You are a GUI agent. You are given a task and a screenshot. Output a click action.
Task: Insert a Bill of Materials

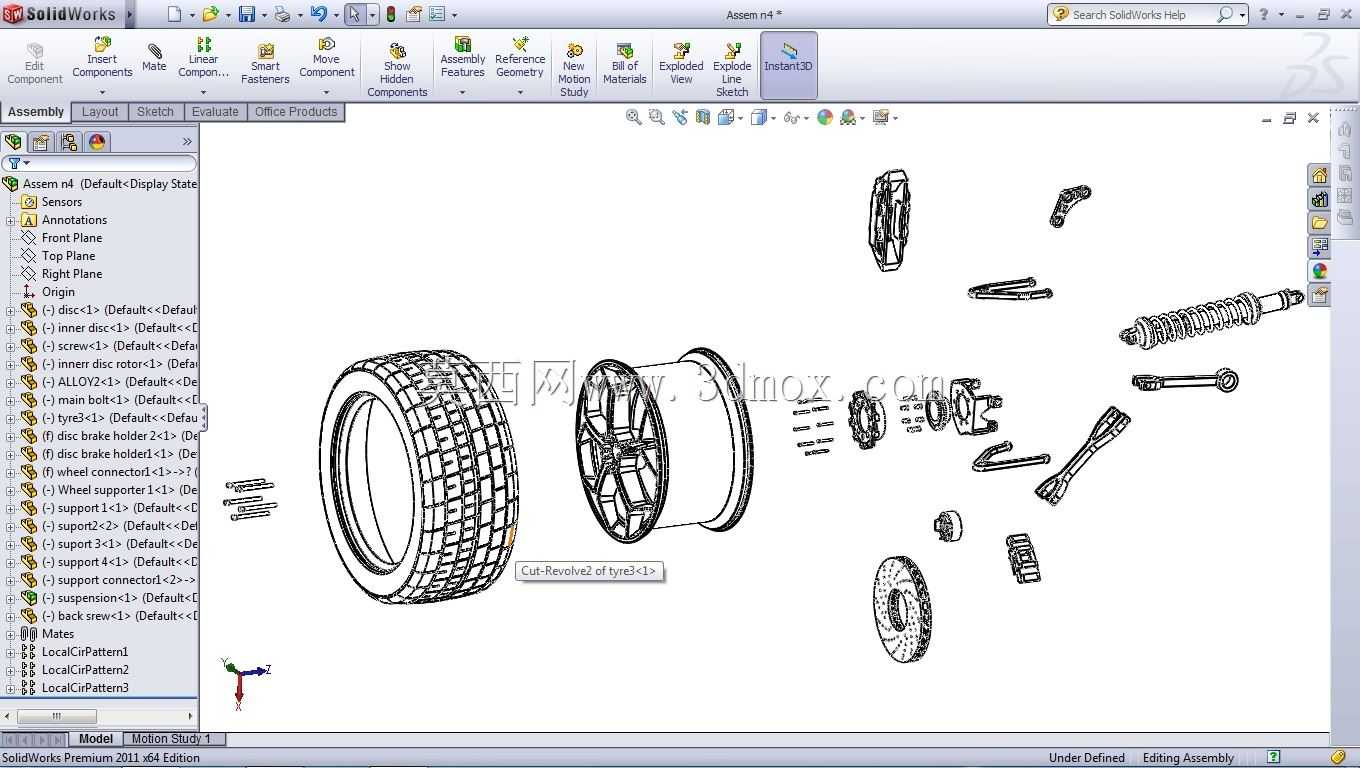click(x=624, y=64)
